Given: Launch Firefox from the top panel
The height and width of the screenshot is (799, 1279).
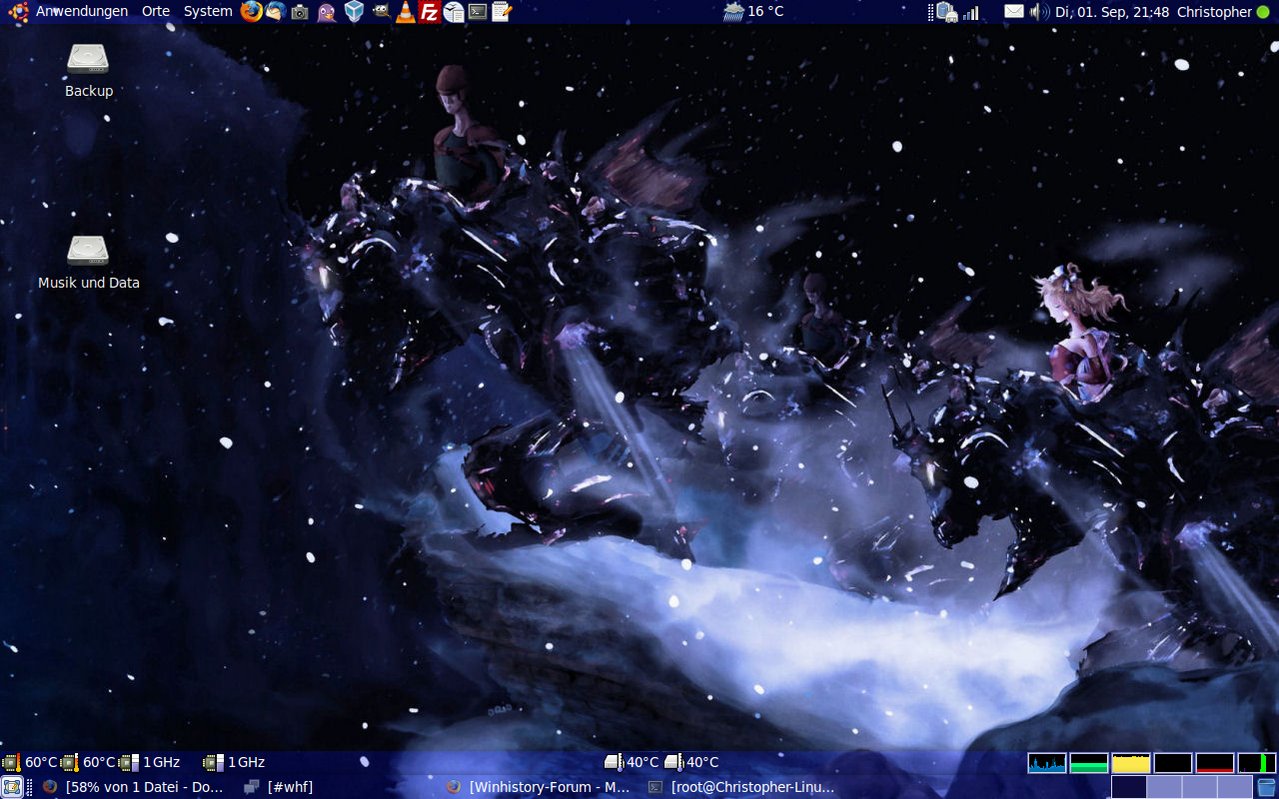Looking at the screenshot, I should [251, 12].
